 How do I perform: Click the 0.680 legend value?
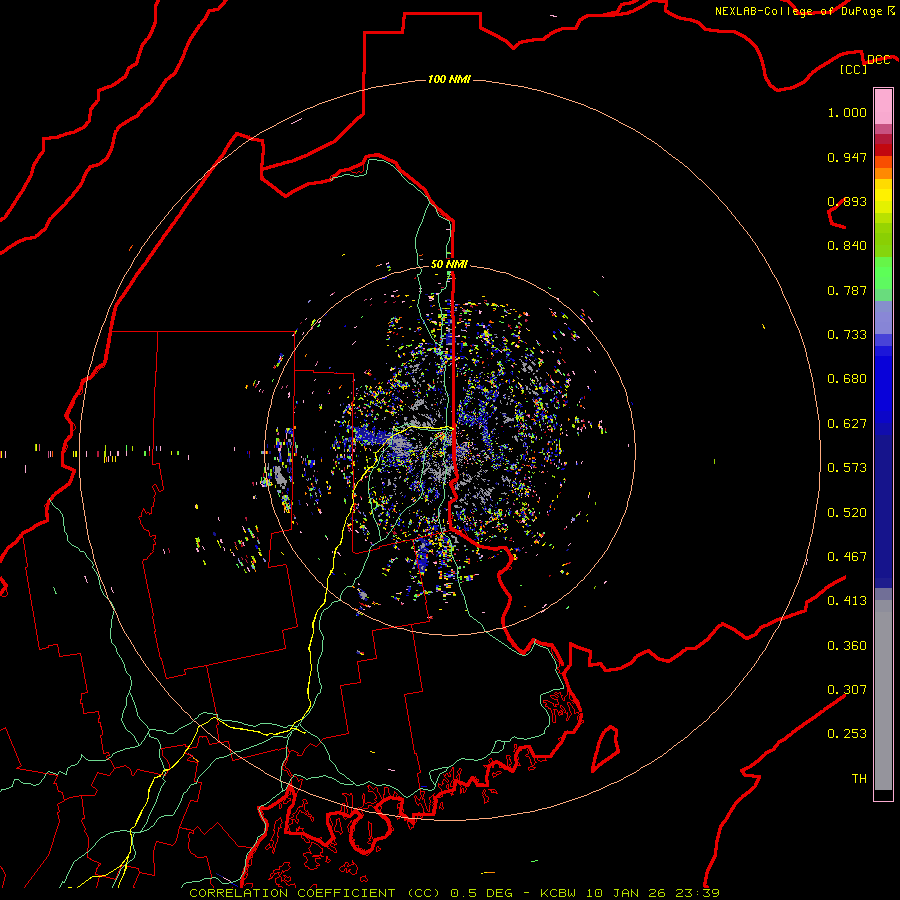point(847,379)
